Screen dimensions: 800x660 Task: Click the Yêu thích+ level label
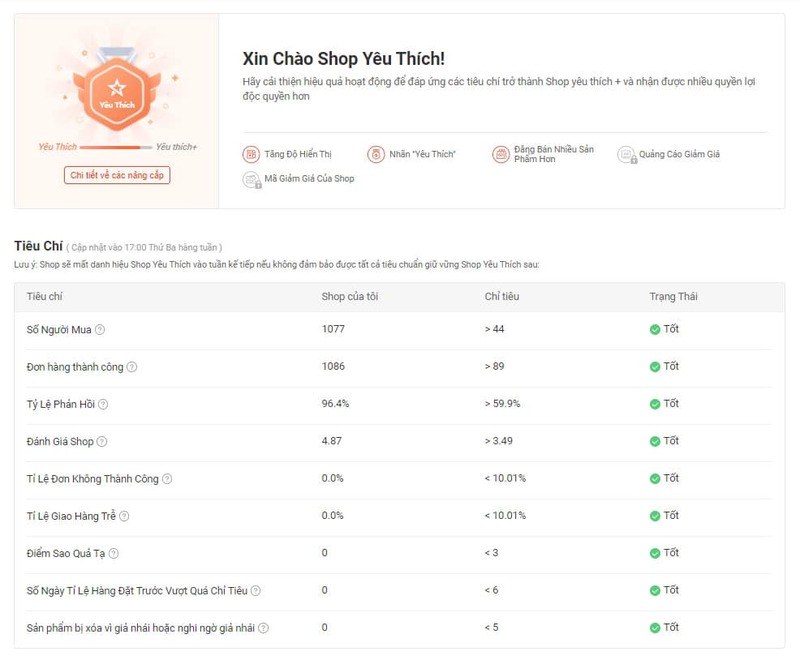pos(177,147)
